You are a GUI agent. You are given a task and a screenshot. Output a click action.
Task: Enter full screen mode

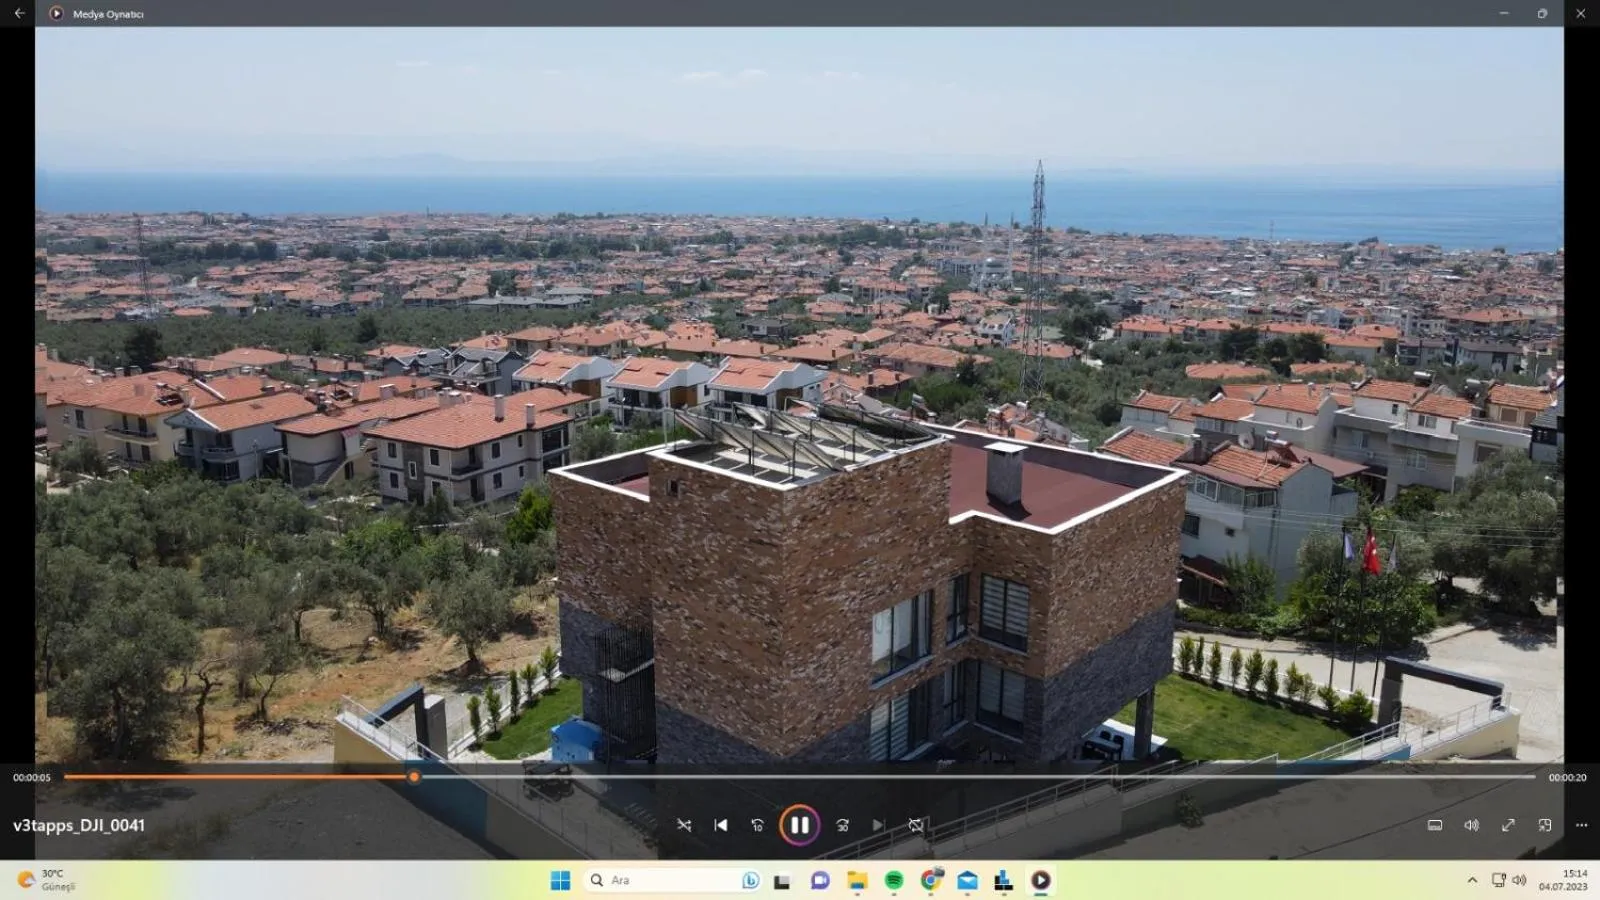(1508, 825)
